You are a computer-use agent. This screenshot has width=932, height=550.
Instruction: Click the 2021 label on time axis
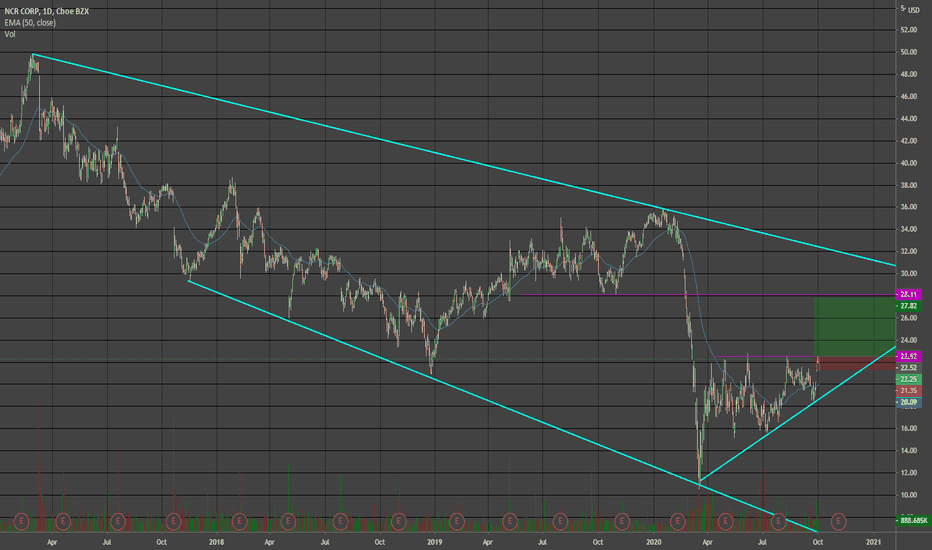(x=873, y=542)
